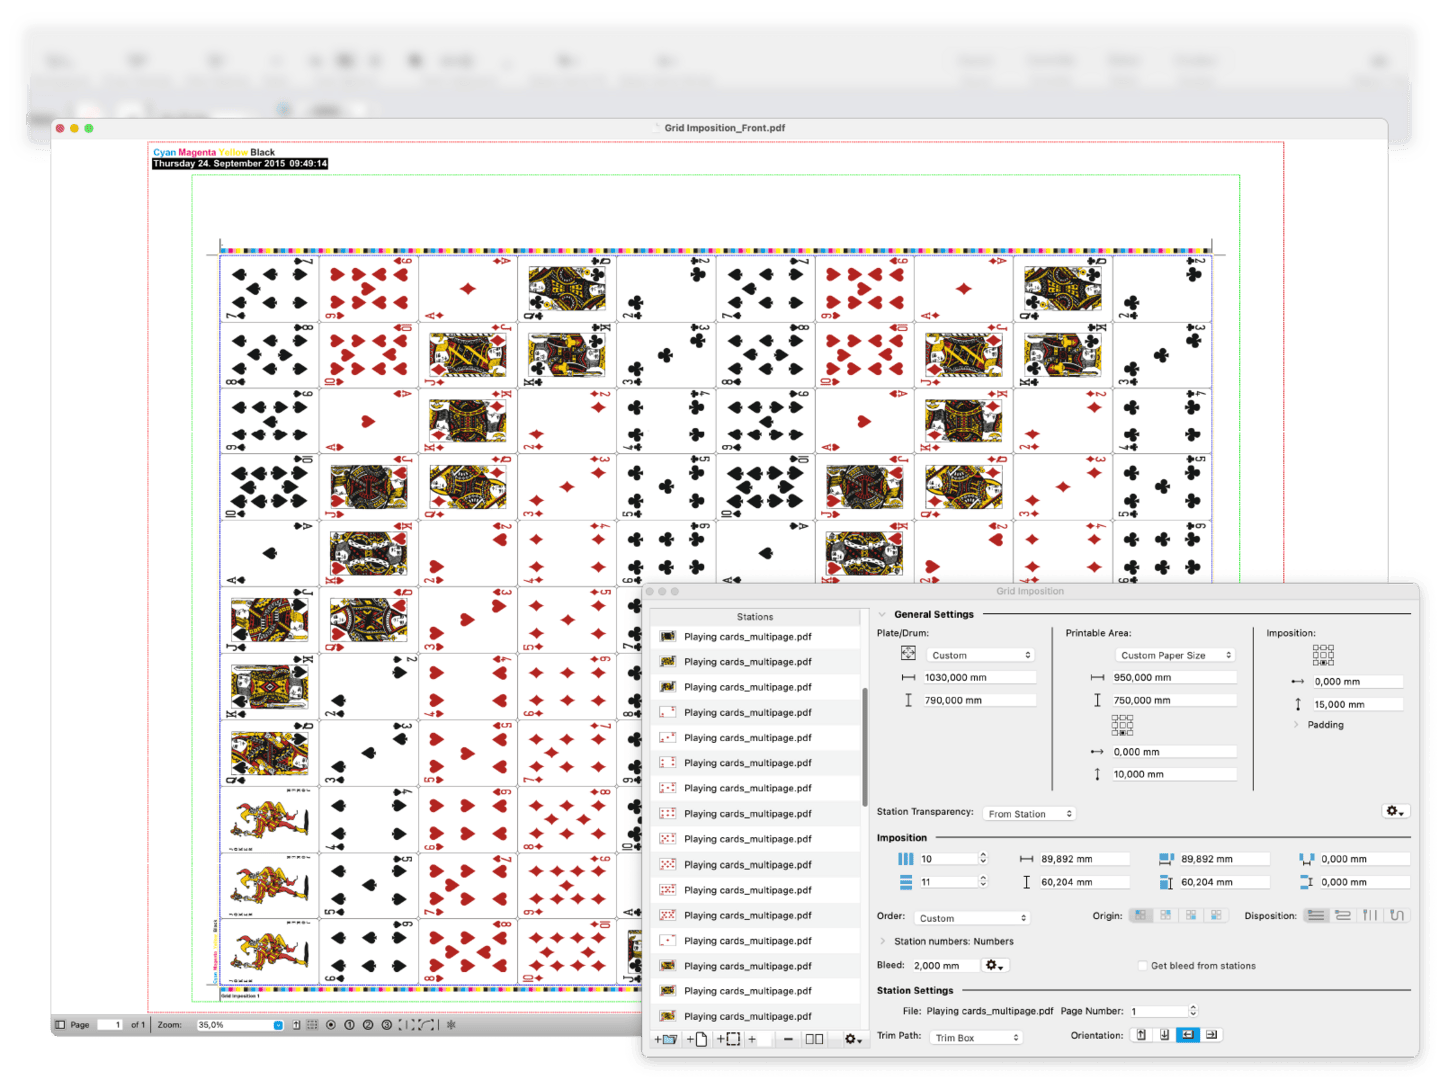Add empty station with plus-blank icon
The width and height of the screenshot is (1439, 1080).
pos(759,1039)
